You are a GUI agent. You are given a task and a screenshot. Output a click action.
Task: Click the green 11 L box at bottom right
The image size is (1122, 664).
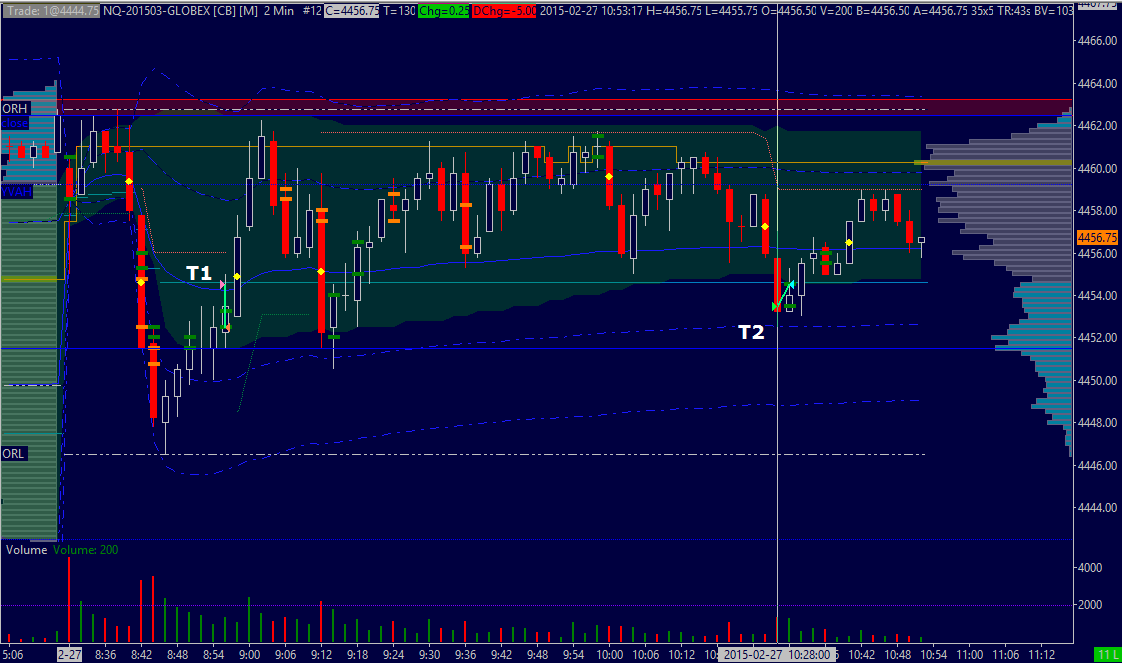tap(1108, 654)
